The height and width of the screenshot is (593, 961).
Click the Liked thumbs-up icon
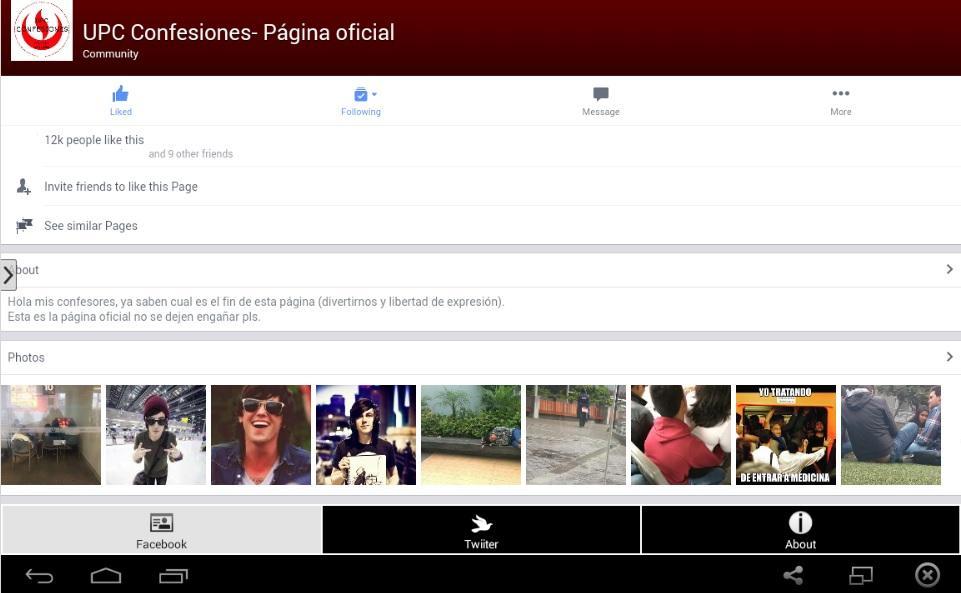pos(120,93)
